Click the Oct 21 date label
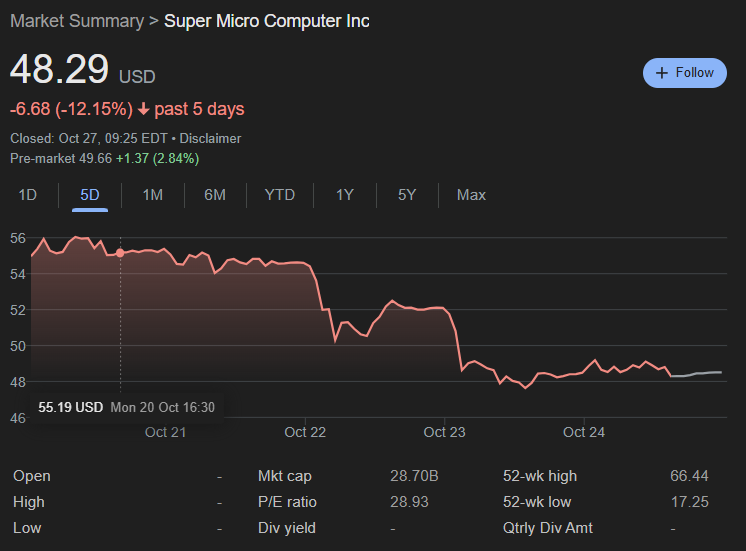The image size is (746, 551). click(165, 432)
